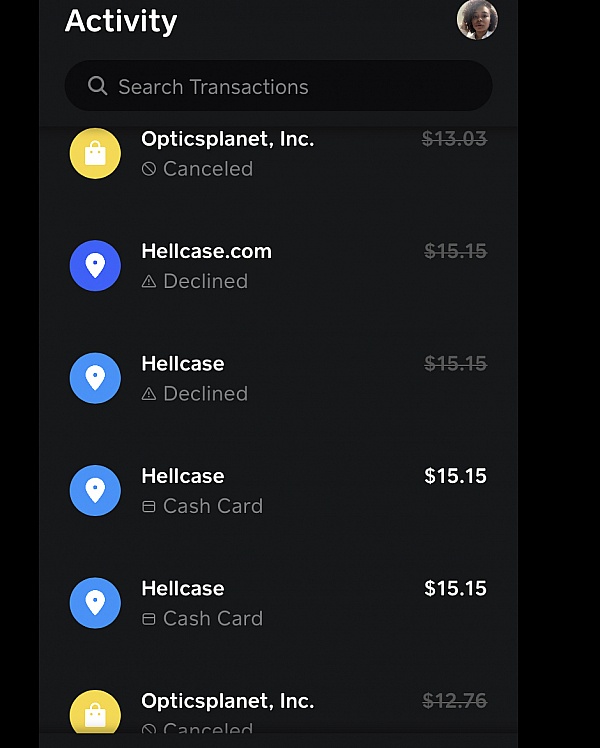
Task: Click the magnifying glass search icon
Action: pyautogui.click(x=97, y=86)
